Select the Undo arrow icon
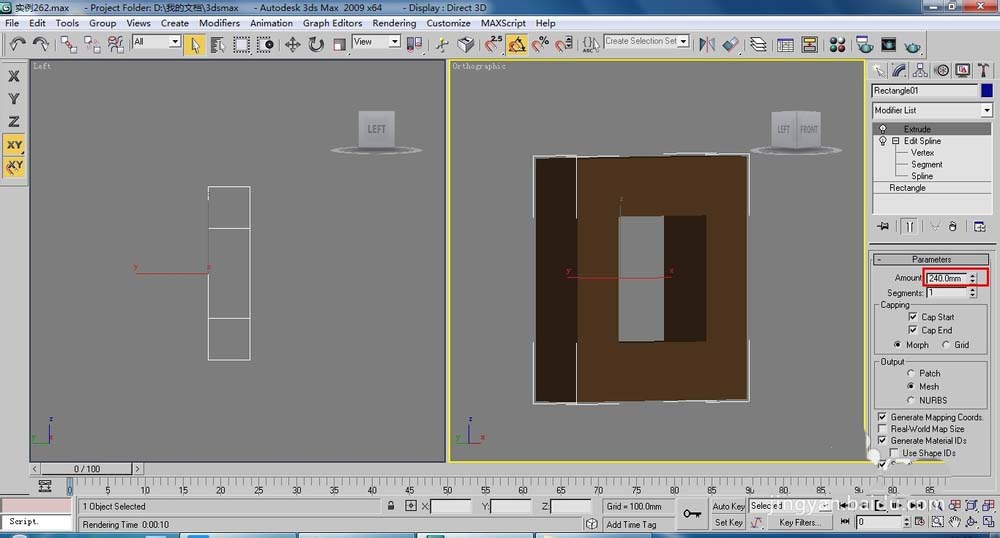The height and width of the screenshot is (538, 1000). 17,44
